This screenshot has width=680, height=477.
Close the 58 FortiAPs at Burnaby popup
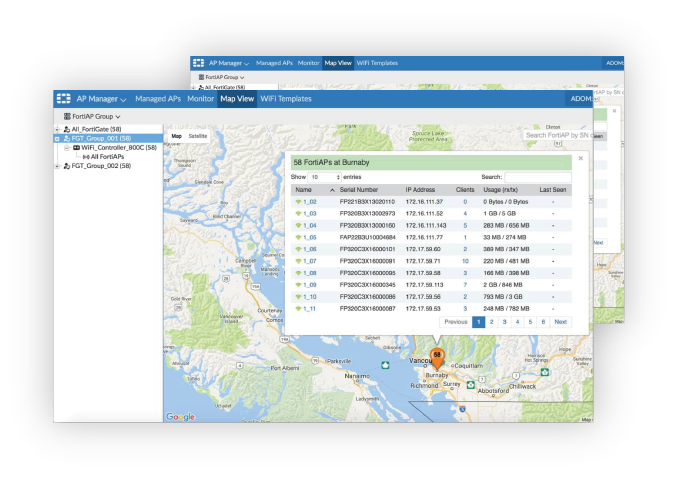pos(581,158)
